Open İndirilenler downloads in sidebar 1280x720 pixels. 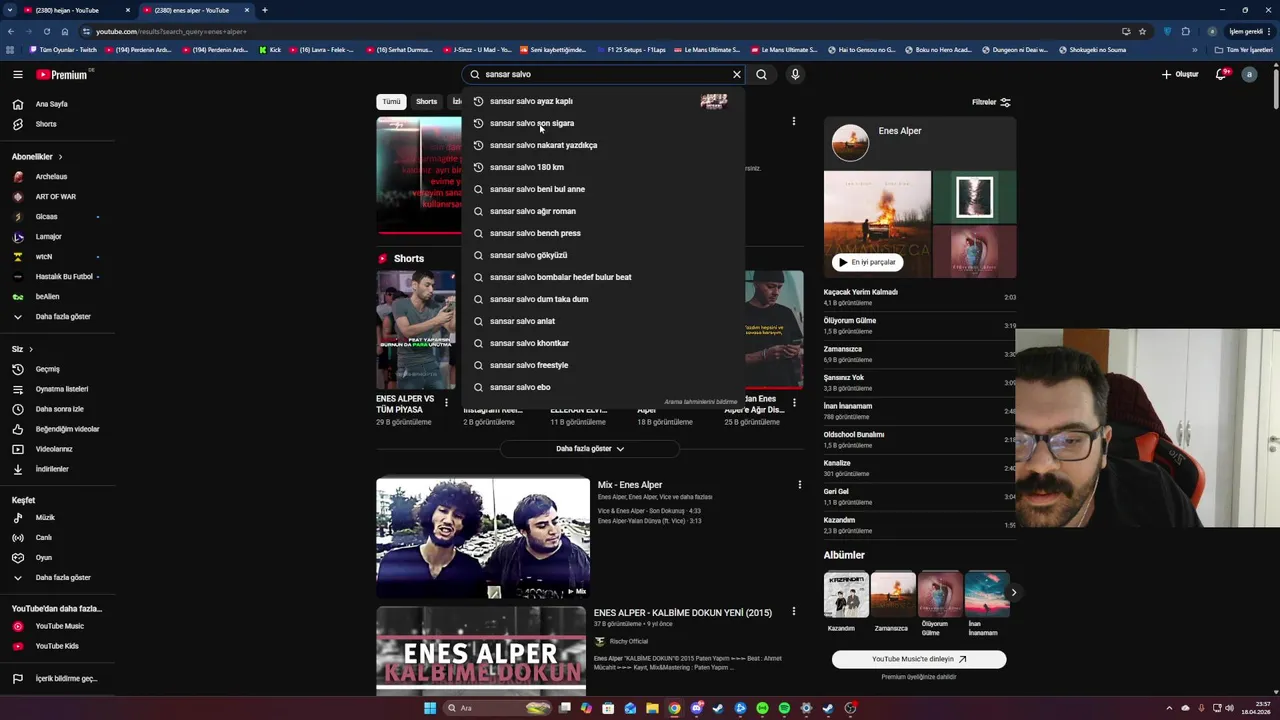point(52,469)
